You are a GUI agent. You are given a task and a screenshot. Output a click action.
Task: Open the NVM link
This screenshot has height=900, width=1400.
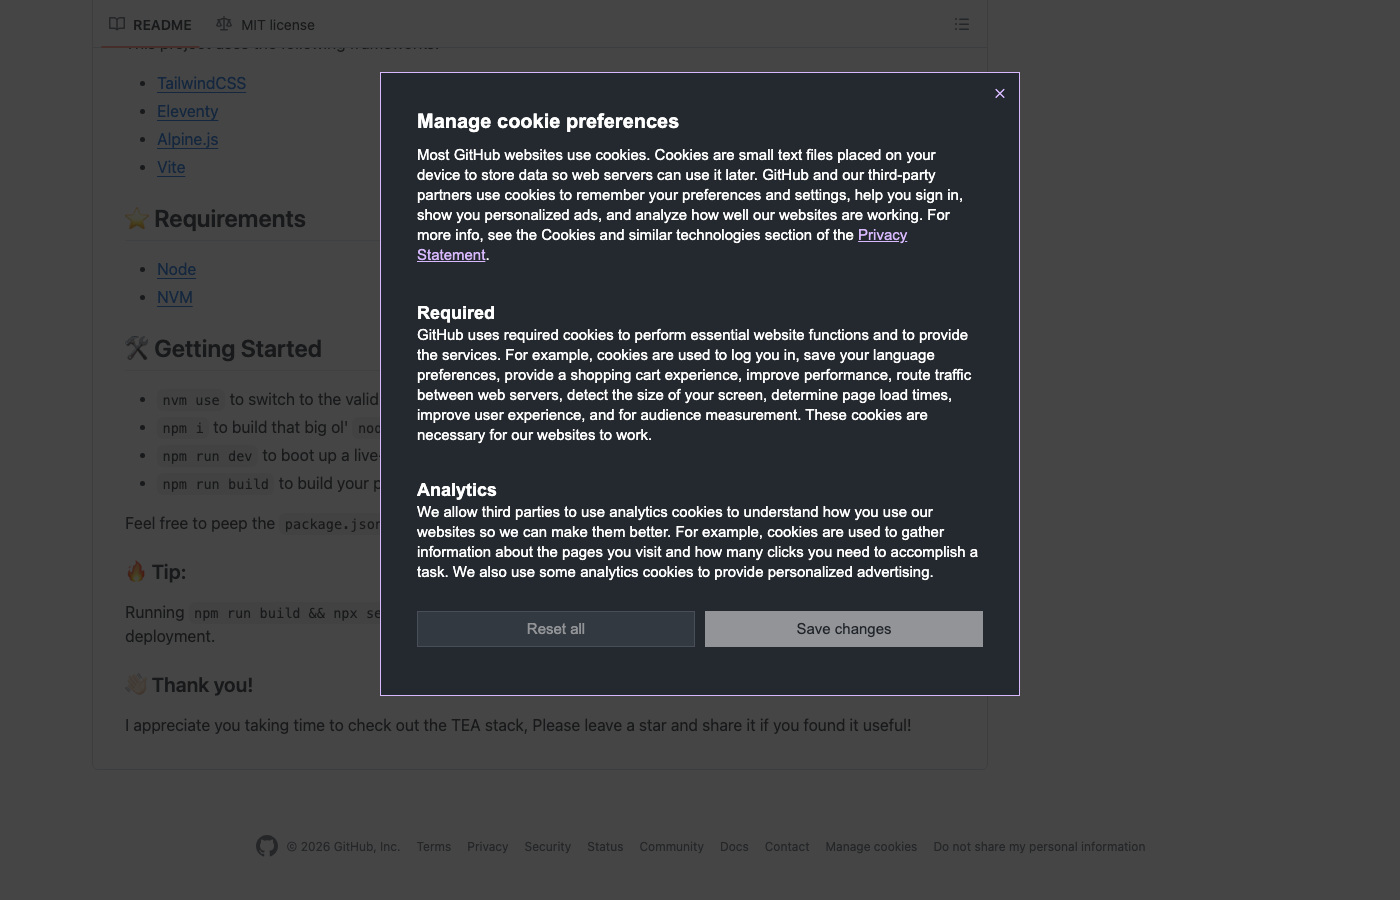(174, 297)
